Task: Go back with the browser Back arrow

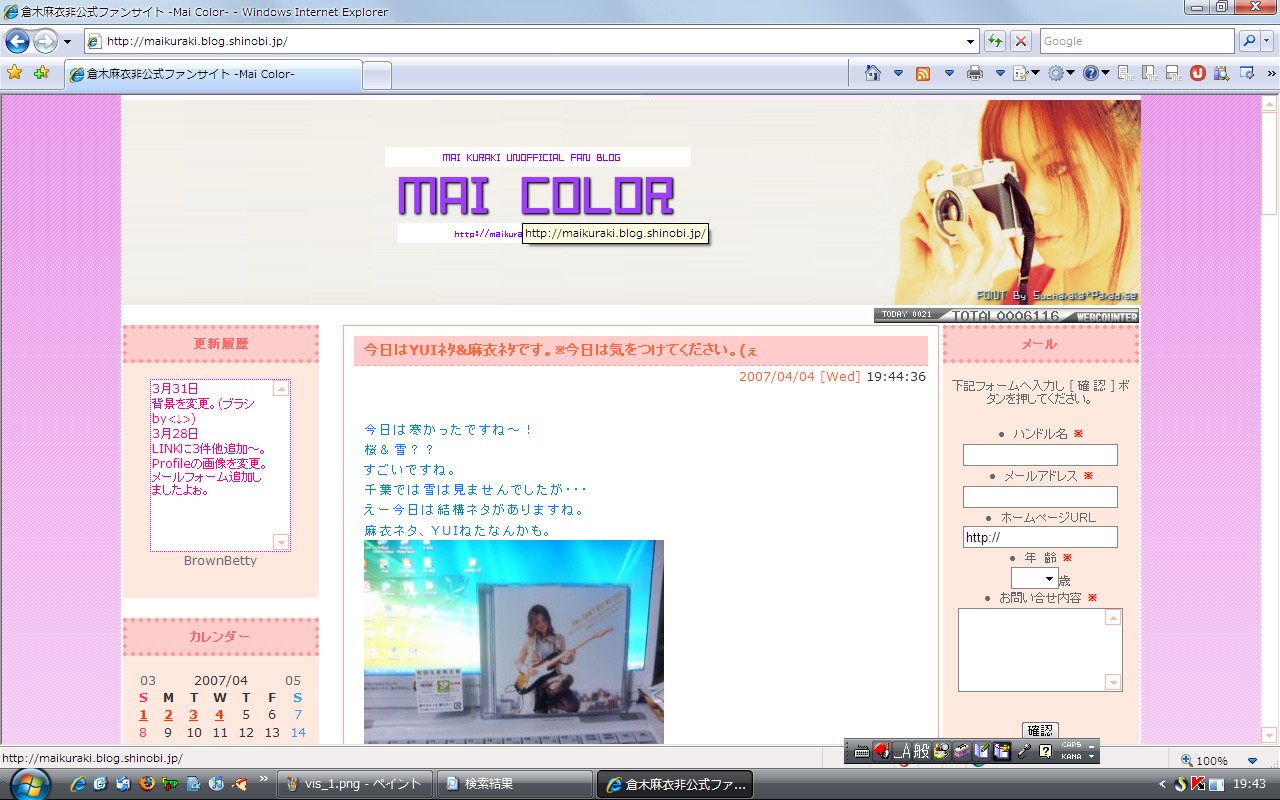Action: [x=17, y=41]
